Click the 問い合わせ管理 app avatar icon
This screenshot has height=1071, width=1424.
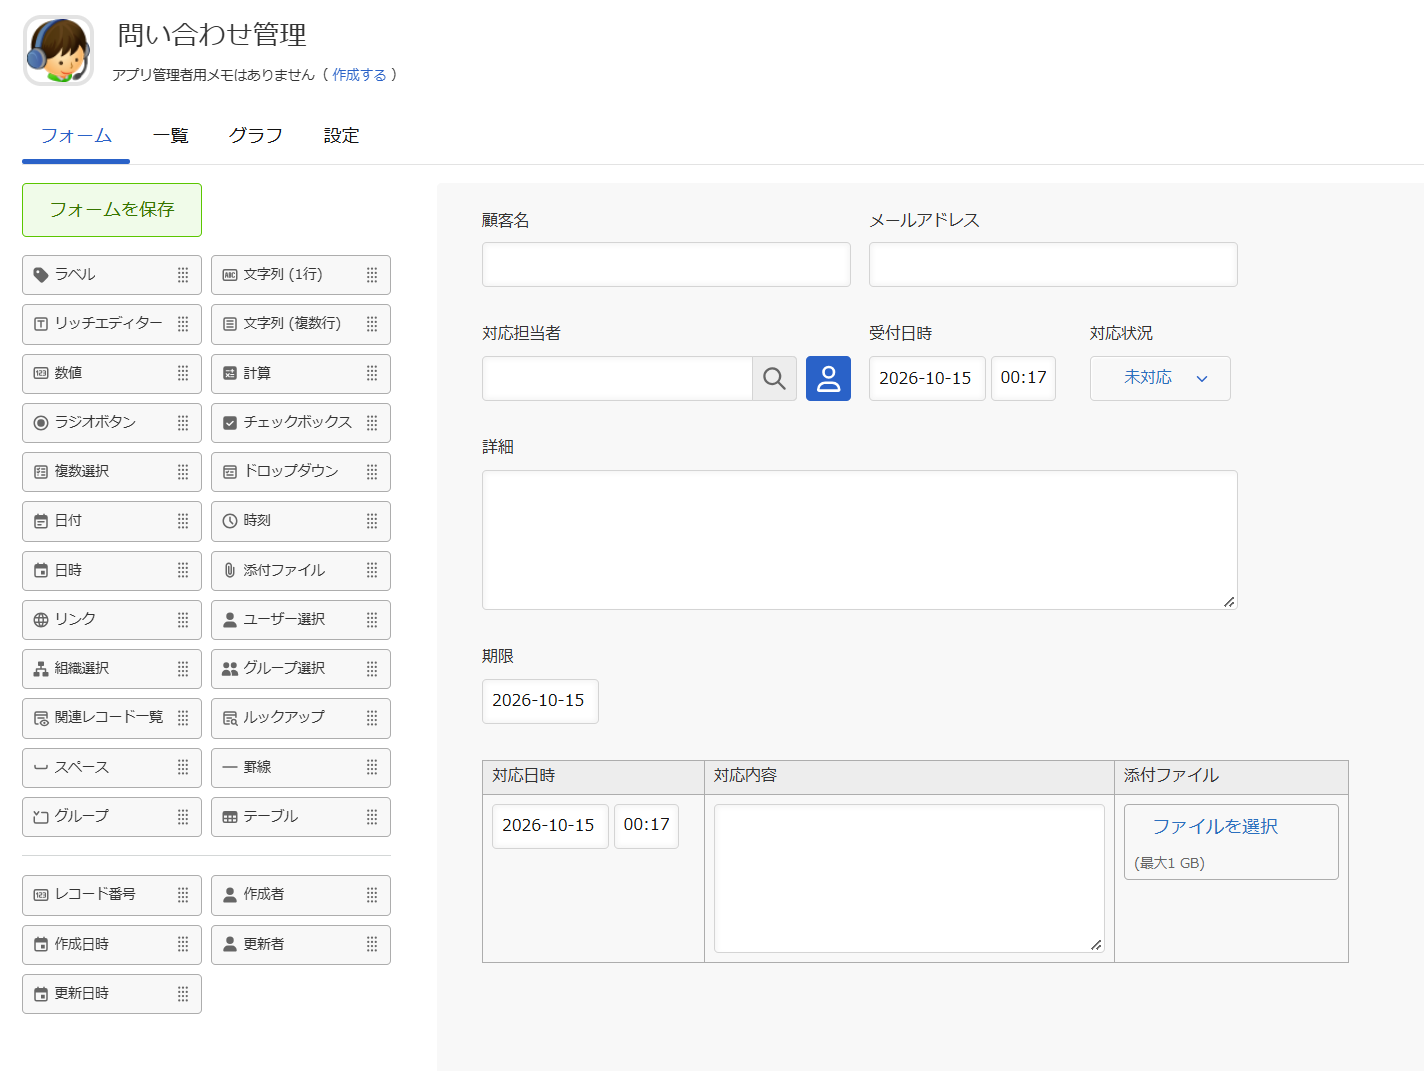tap(58, 50)
